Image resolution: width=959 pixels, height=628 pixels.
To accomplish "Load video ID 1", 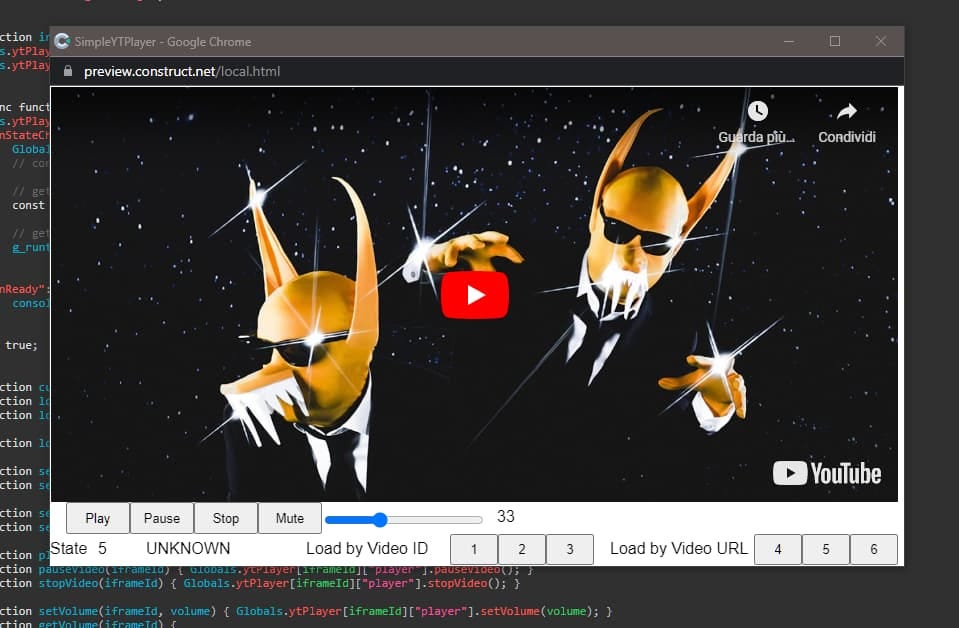I will point(473,549).
